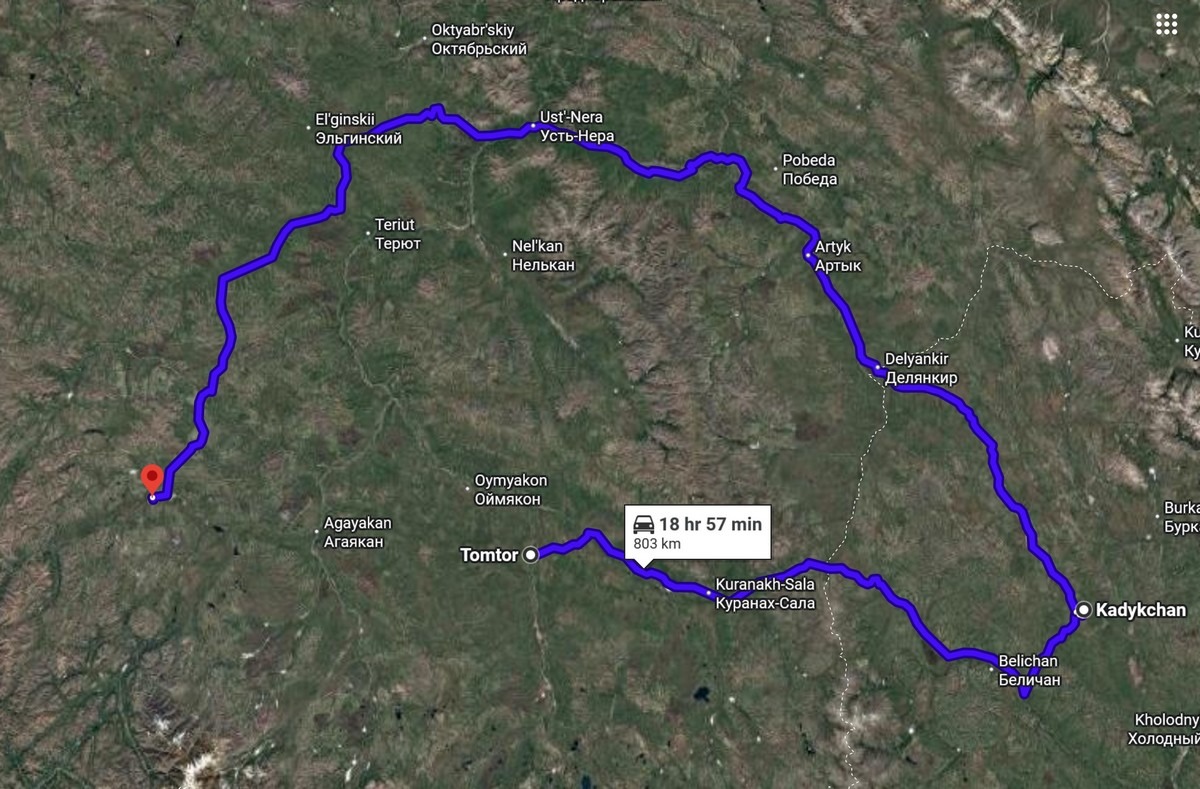
Task: Click the Tomtor place label
Action: (490, 553)
